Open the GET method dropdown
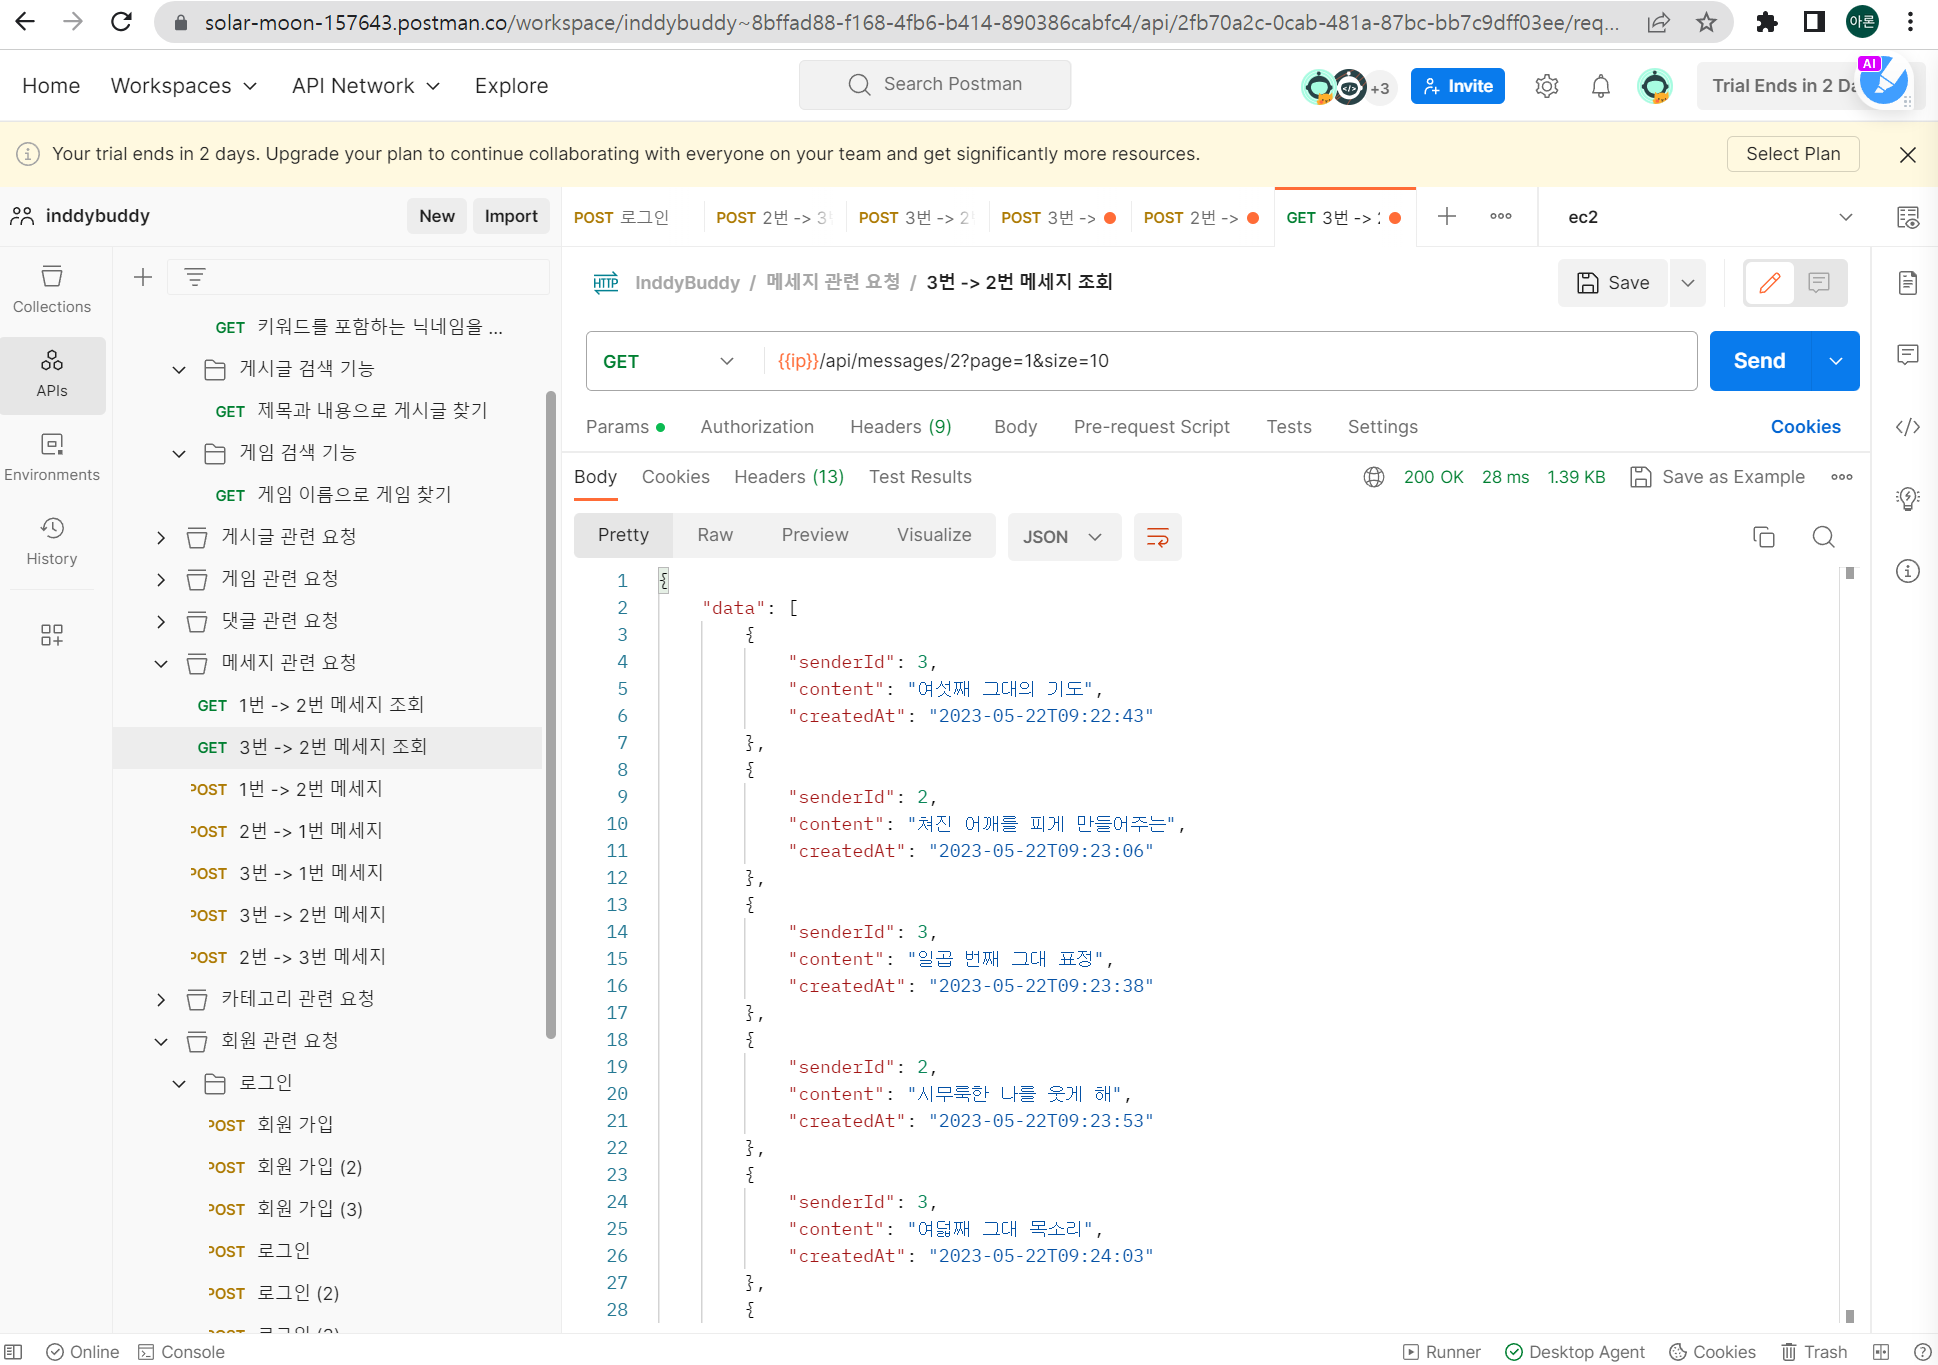1938x1365 pixels. (668, 361)
